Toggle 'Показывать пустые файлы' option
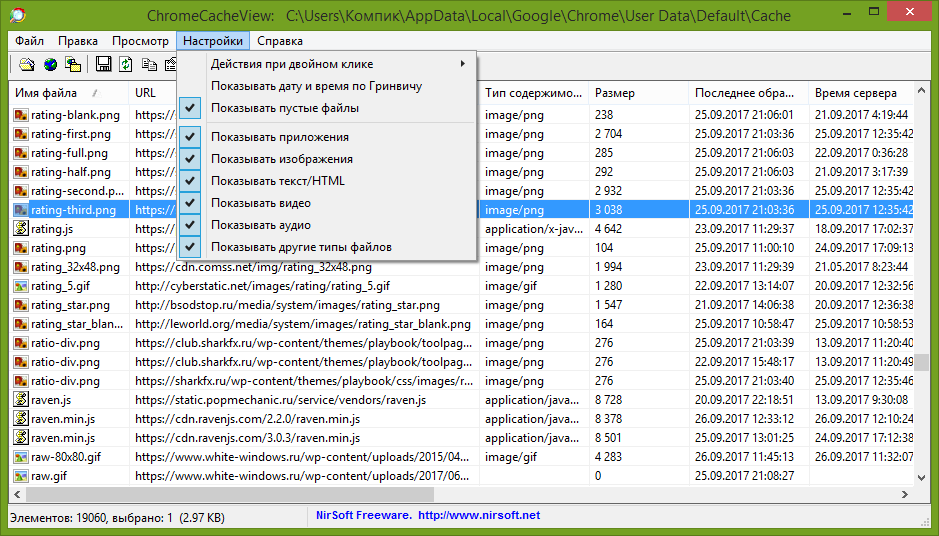939x536 pixels. (285, 108)
